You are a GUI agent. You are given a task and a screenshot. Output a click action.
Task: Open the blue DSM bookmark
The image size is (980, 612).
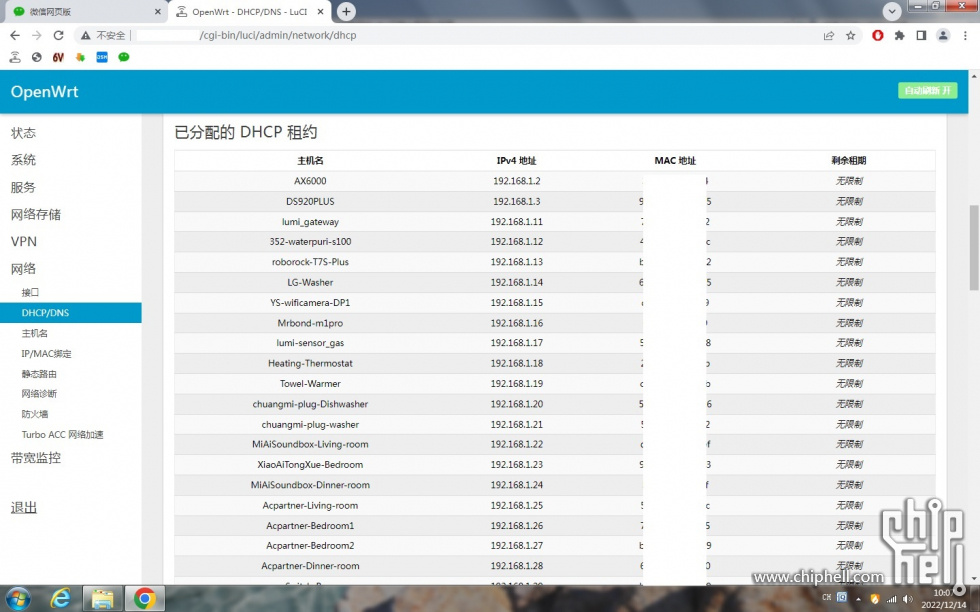coord(102,58)
